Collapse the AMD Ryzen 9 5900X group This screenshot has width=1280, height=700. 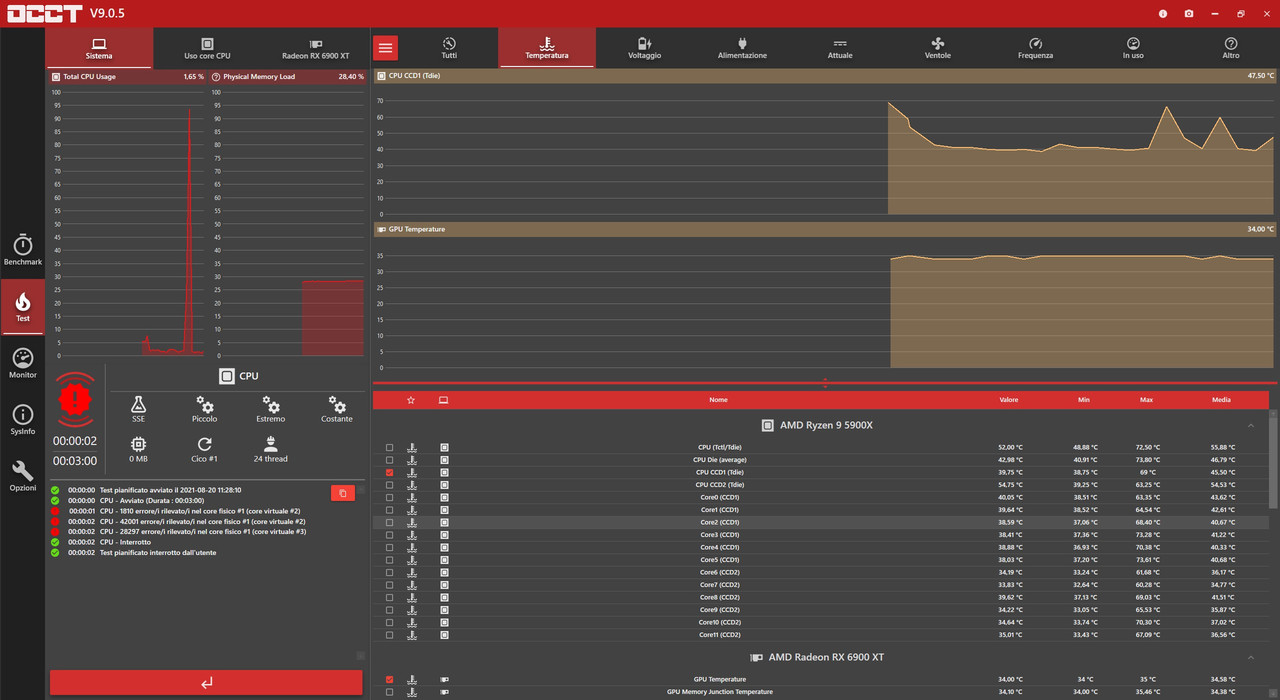tap(1250, 425)
